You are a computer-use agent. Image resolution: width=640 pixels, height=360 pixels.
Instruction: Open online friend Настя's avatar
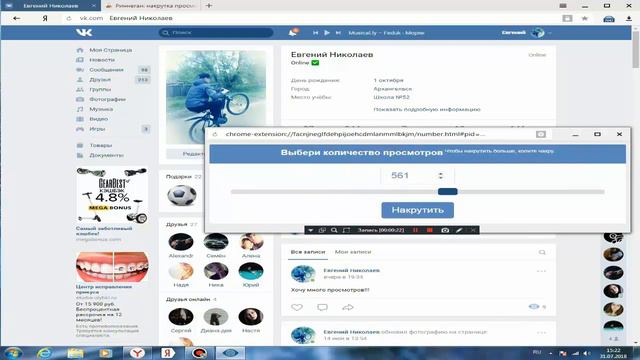point(251,317)
